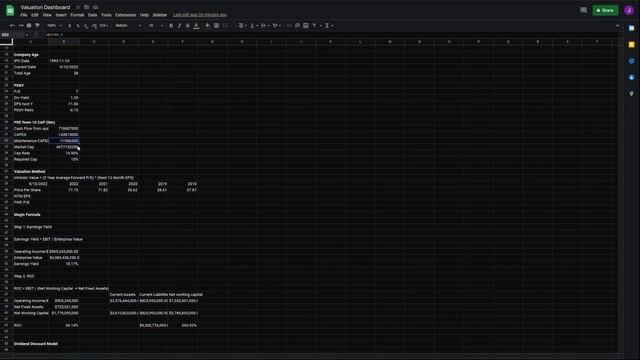Open the Insert menu

(61, 15)
